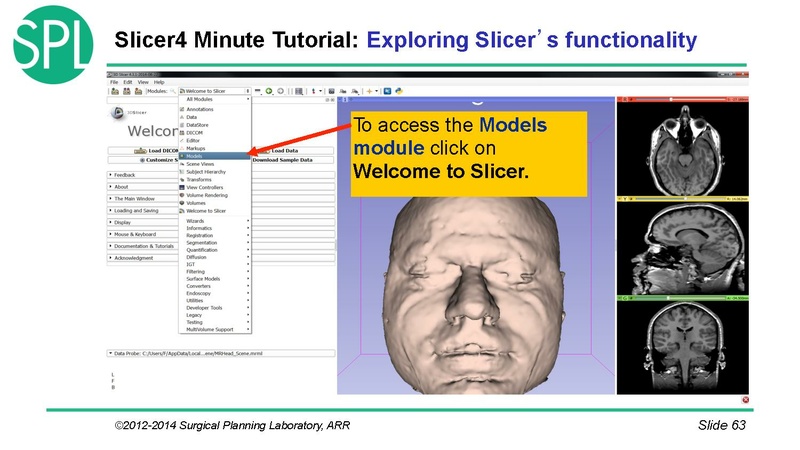Click the Load Data button
The image size is (800, 450).
pos(293,151)
